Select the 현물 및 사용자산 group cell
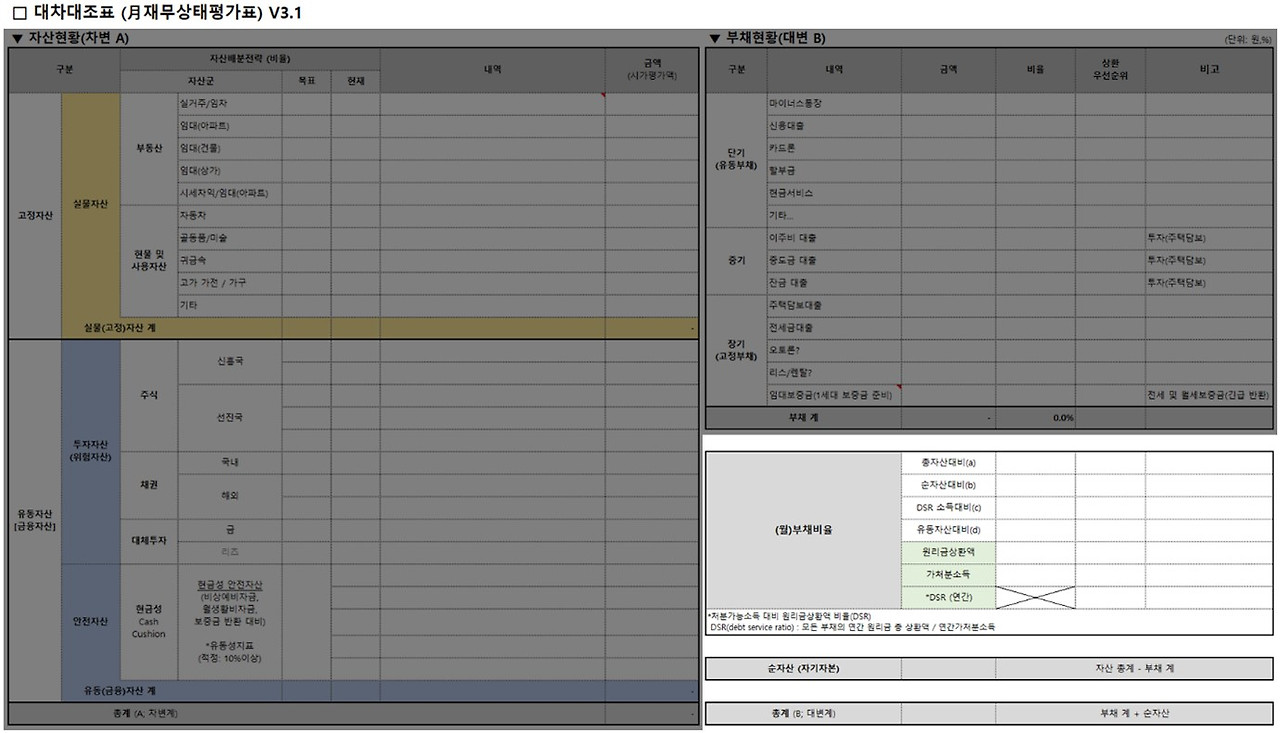1280x733 pixels. [x=149, y=260]
